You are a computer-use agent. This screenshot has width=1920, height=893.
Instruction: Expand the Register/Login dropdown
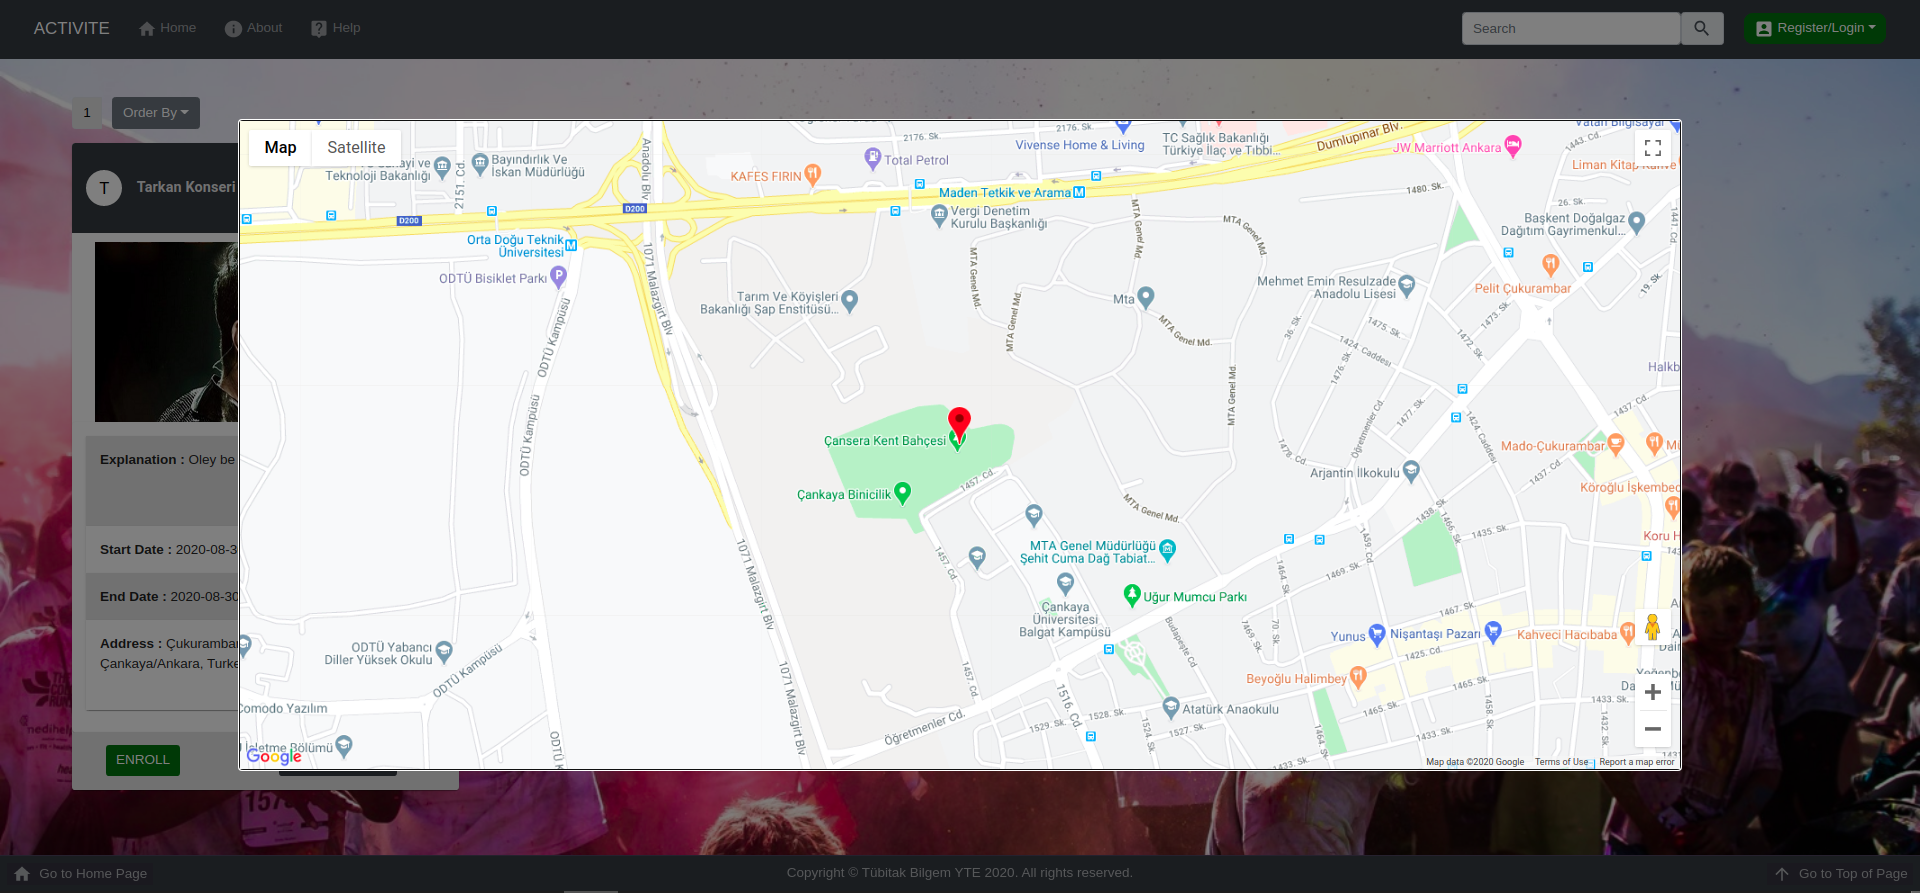(1815, 28)
